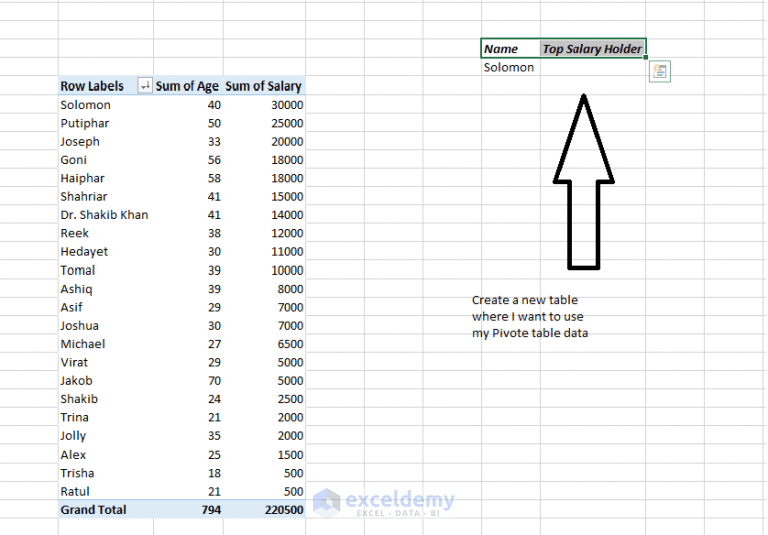Click Goni's age value 56
Image resolution: width=768 pixels, height=535 pixels.
214,160
